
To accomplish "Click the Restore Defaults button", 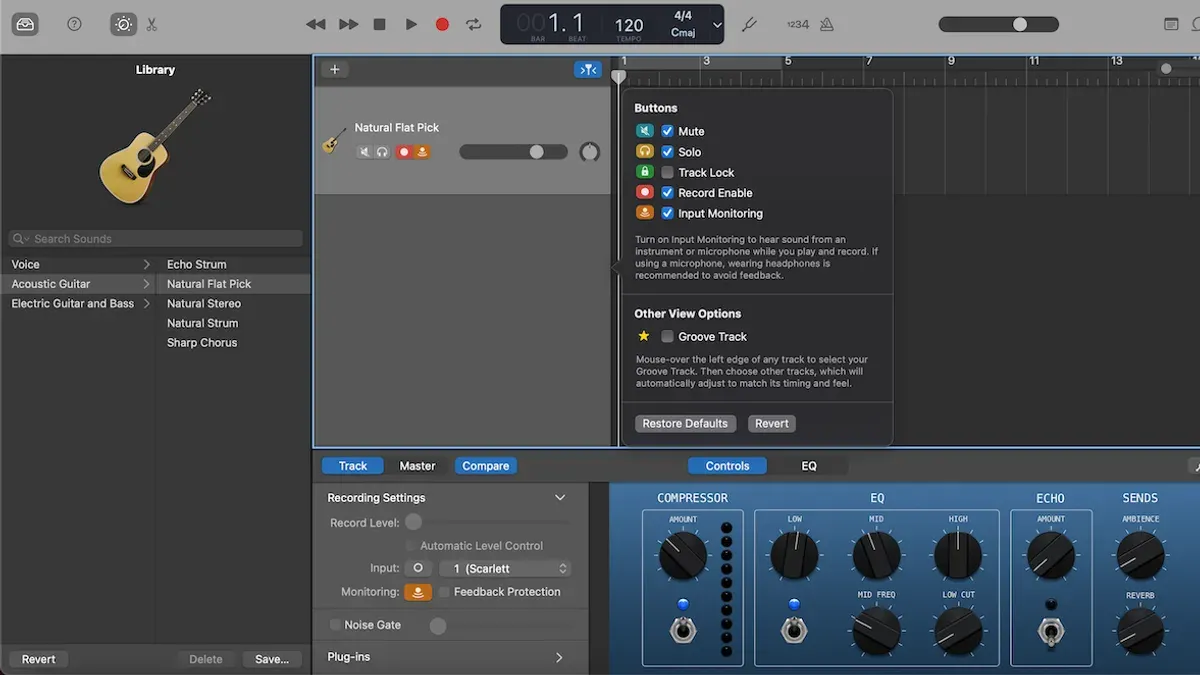I will coord(685,424).
